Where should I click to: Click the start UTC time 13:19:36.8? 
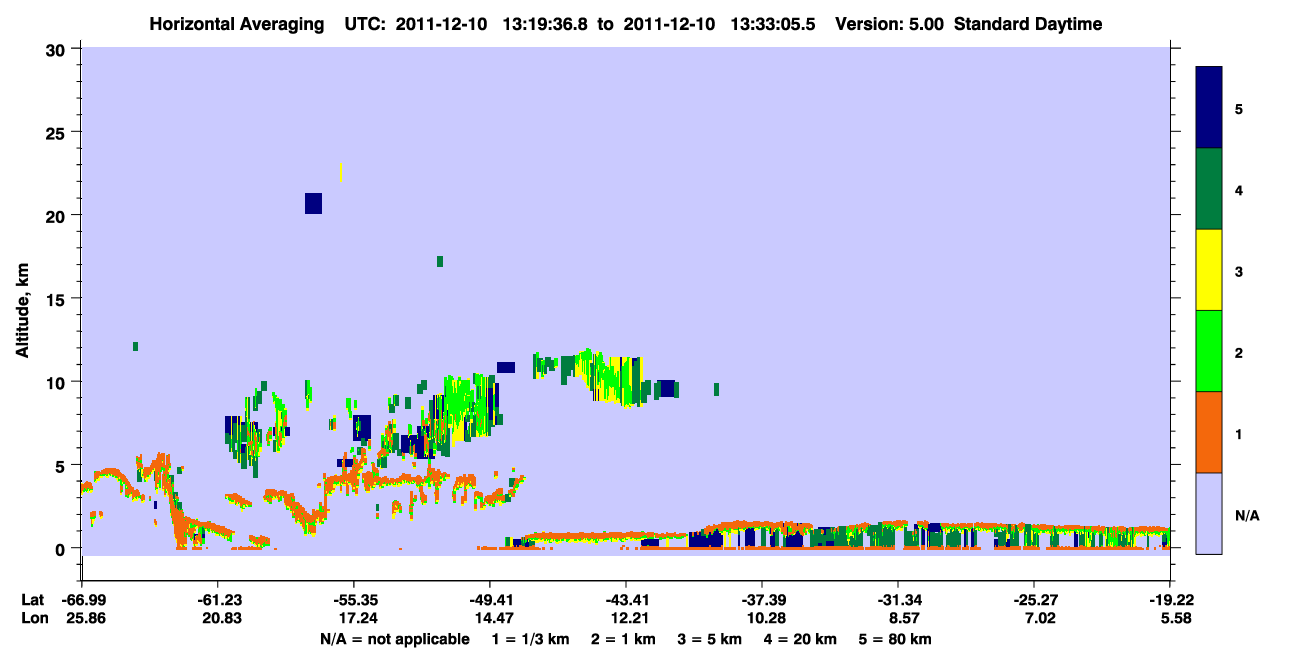(x=546, y=24)
